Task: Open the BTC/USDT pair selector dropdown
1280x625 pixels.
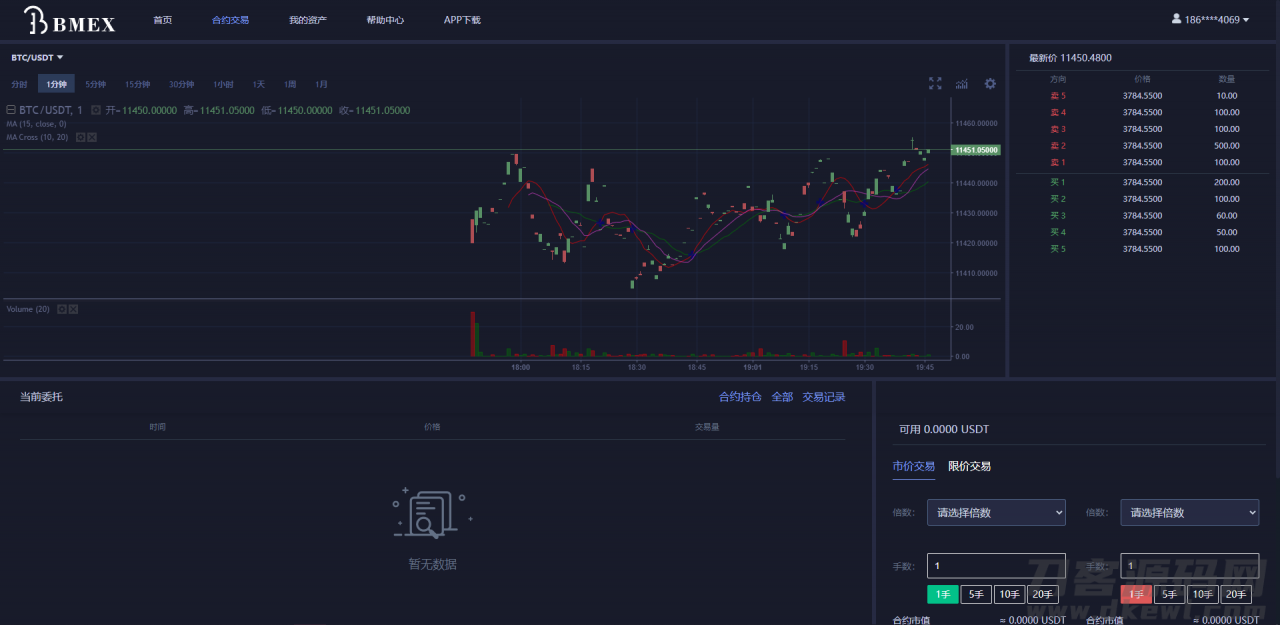Action: pos(36,57)
